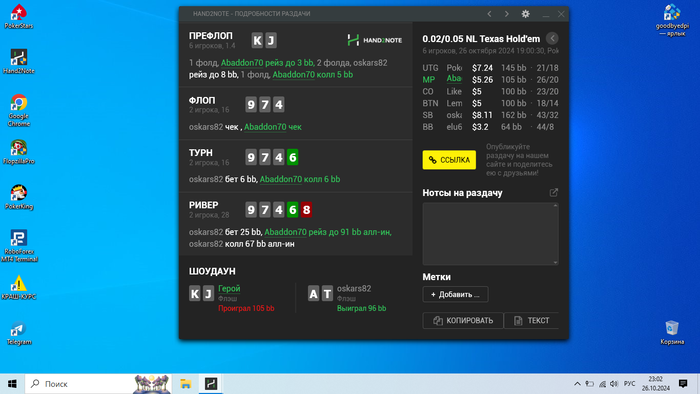Select BTN player row Lem

click(490, 103)
